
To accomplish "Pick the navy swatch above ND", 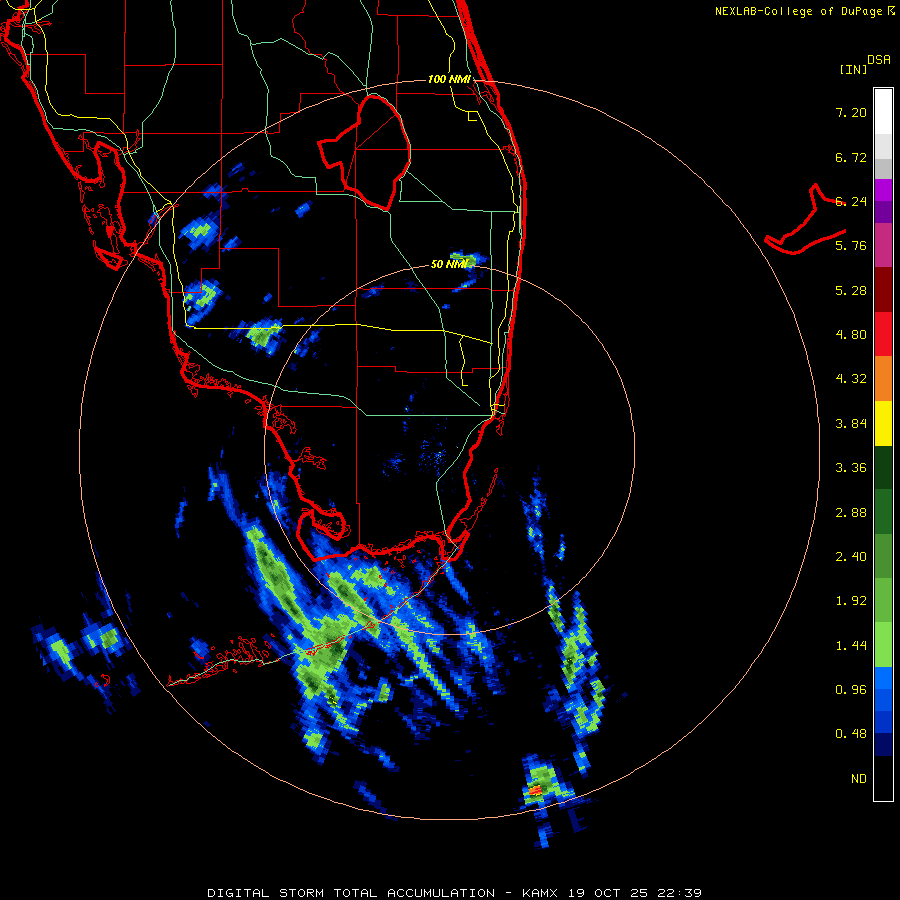I will pos(883,745).
